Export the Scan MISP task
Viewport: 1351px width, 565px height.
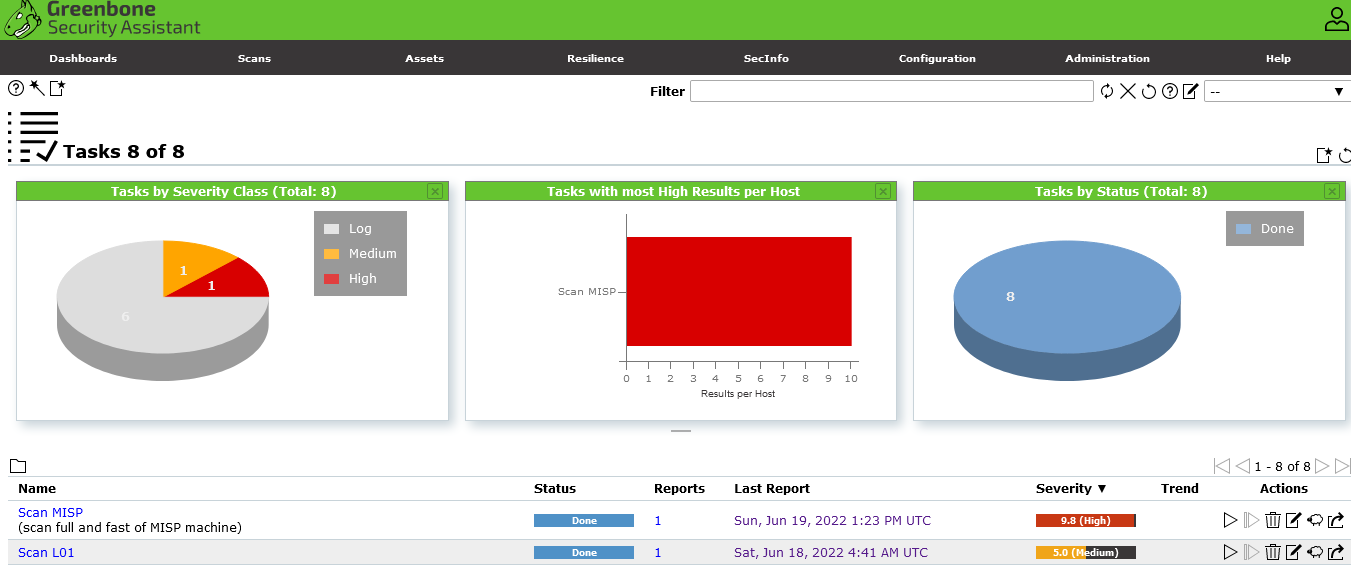coord(1336,520)
